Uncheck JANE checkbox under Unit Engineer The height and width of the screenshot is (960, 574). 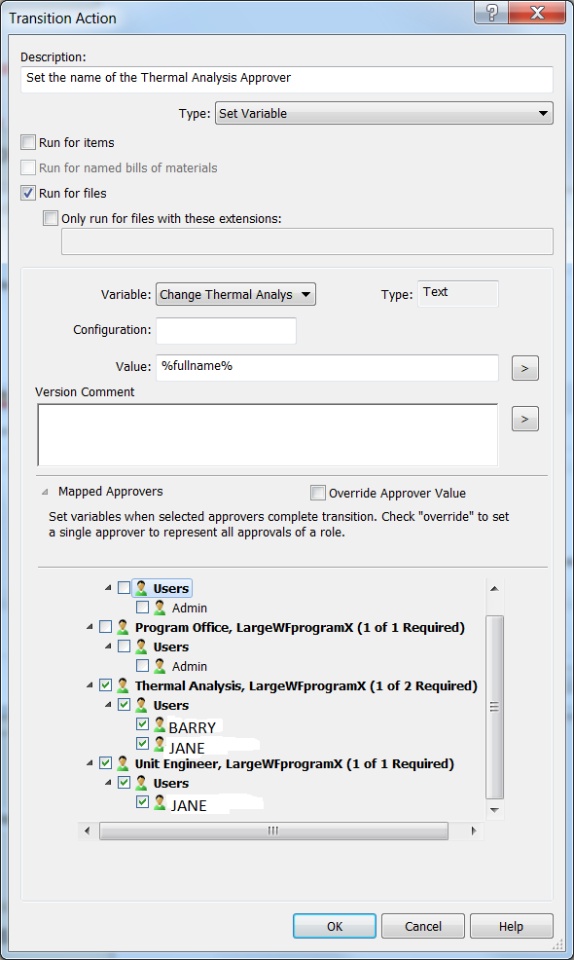(142, 802)
